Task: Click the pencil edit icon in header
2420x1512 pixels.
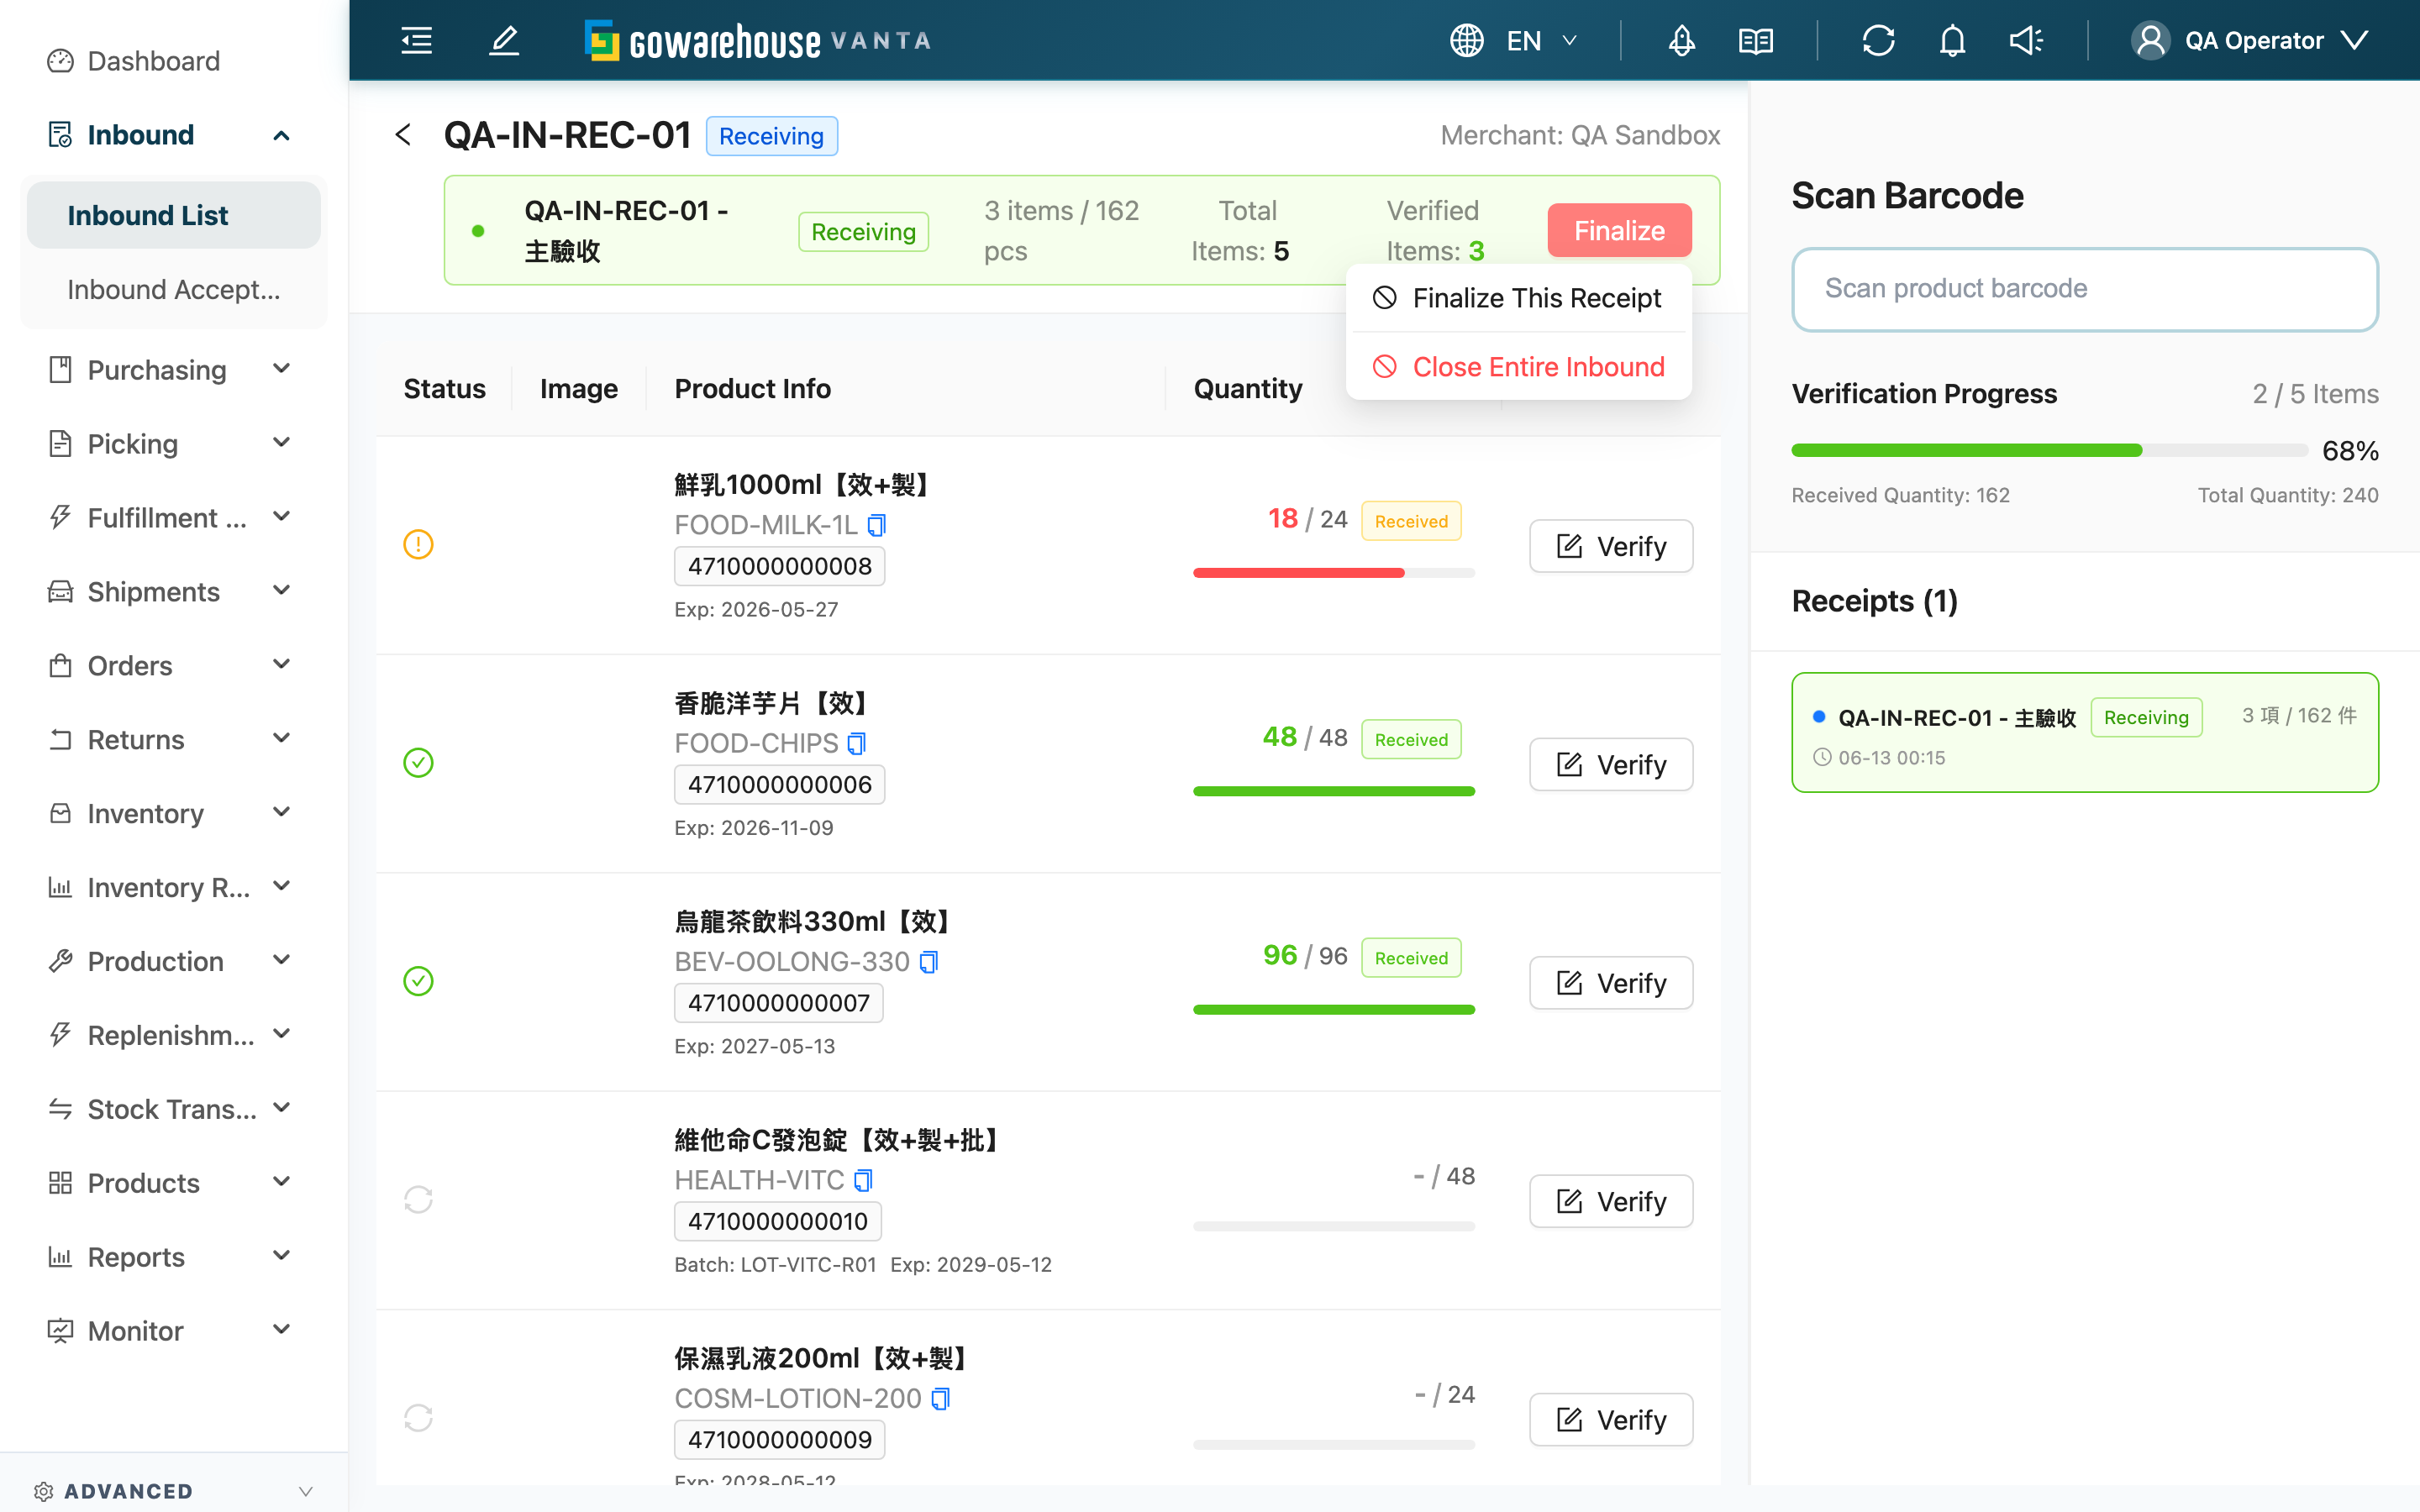Action: (x=504, y=41)
